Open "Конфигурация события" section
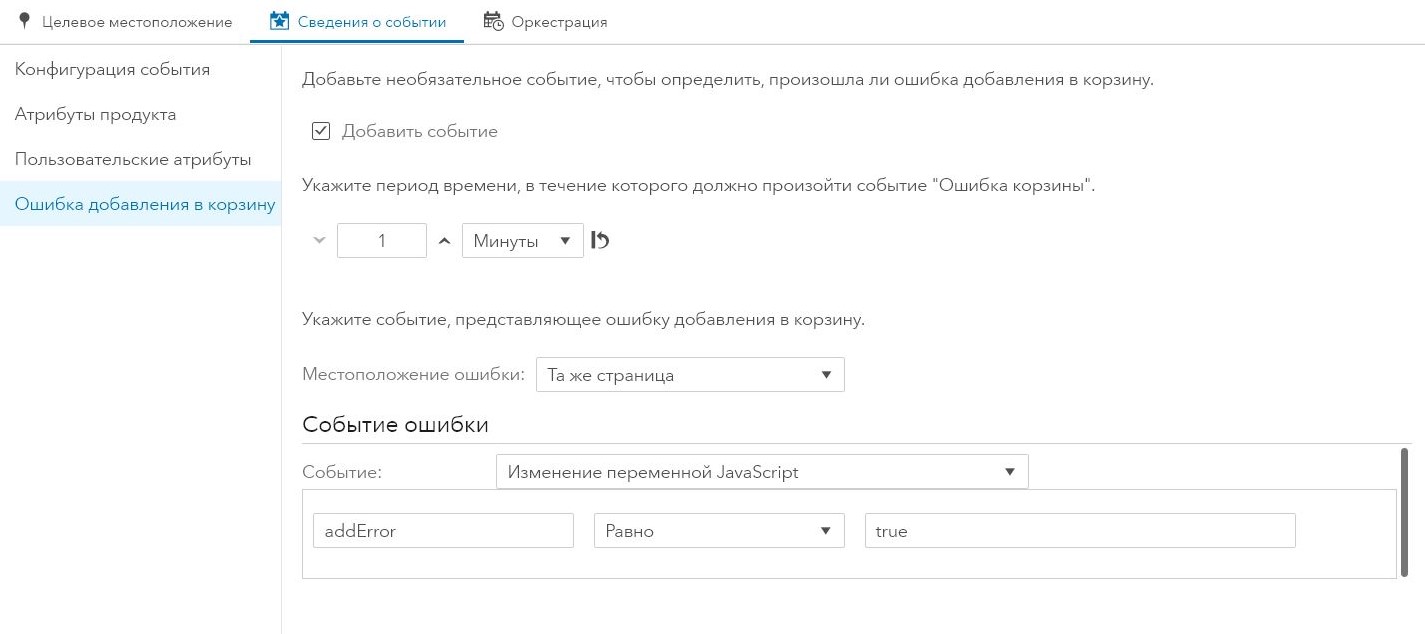The image size is (1425, 634). point(112,69)
